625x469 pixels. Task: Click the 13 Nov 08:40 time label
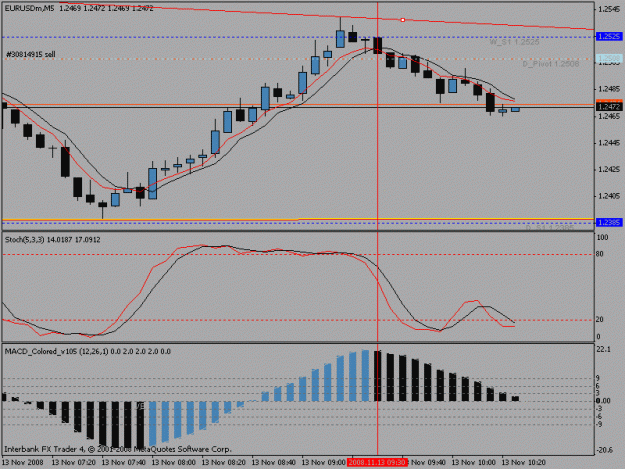[x=274, y=463]
